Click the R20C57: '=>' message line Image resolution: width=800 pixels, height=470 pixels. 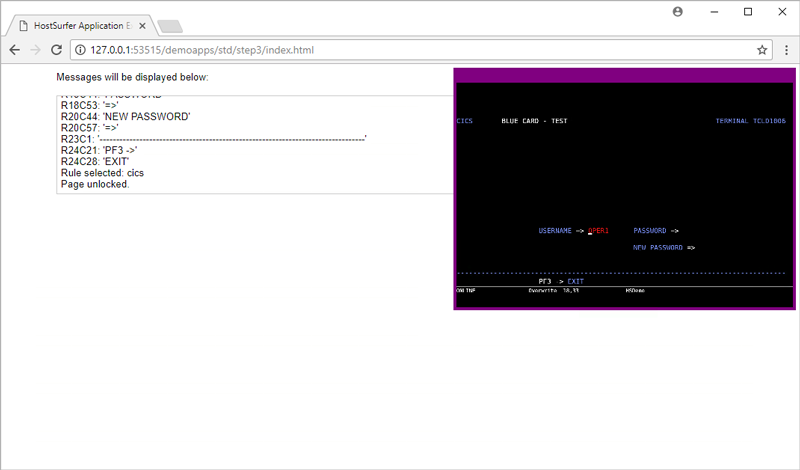coord(90,128)
